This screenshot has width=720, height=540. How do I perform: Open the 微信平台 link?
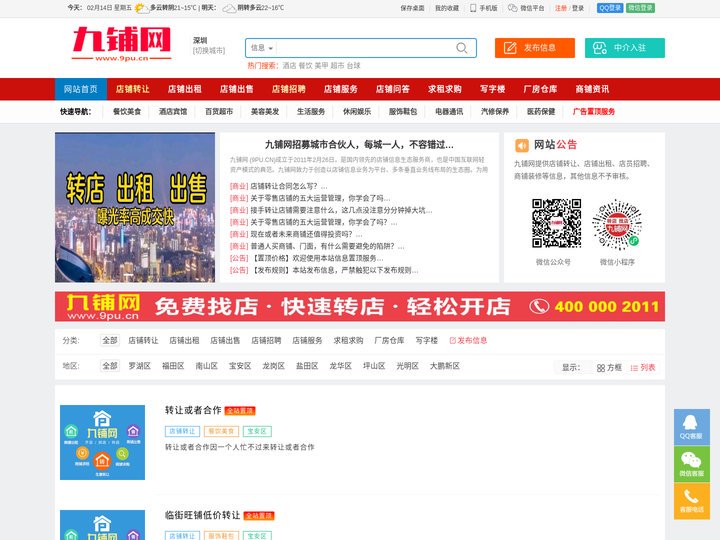pos(526,8)
